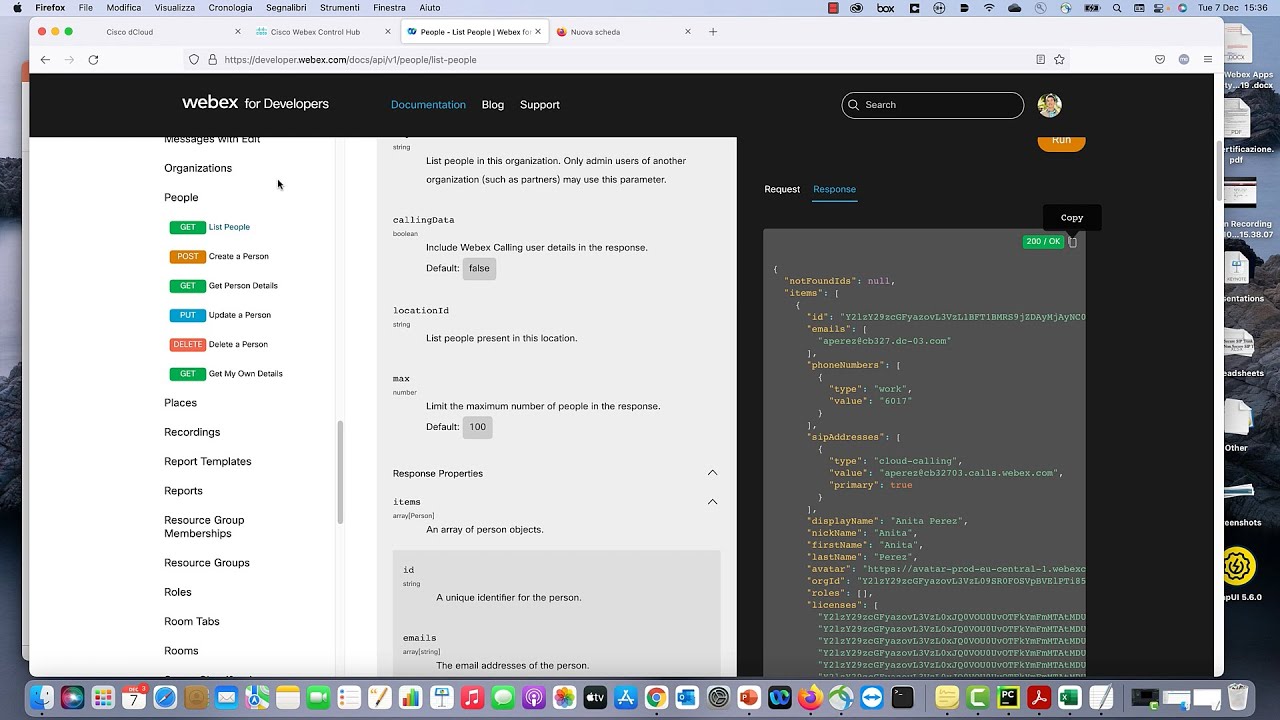Viewport: 1280px width, 720px height.
Task: Open Report Templates in the sidebar
Action: pyautogui.click(x=208, y=462)
